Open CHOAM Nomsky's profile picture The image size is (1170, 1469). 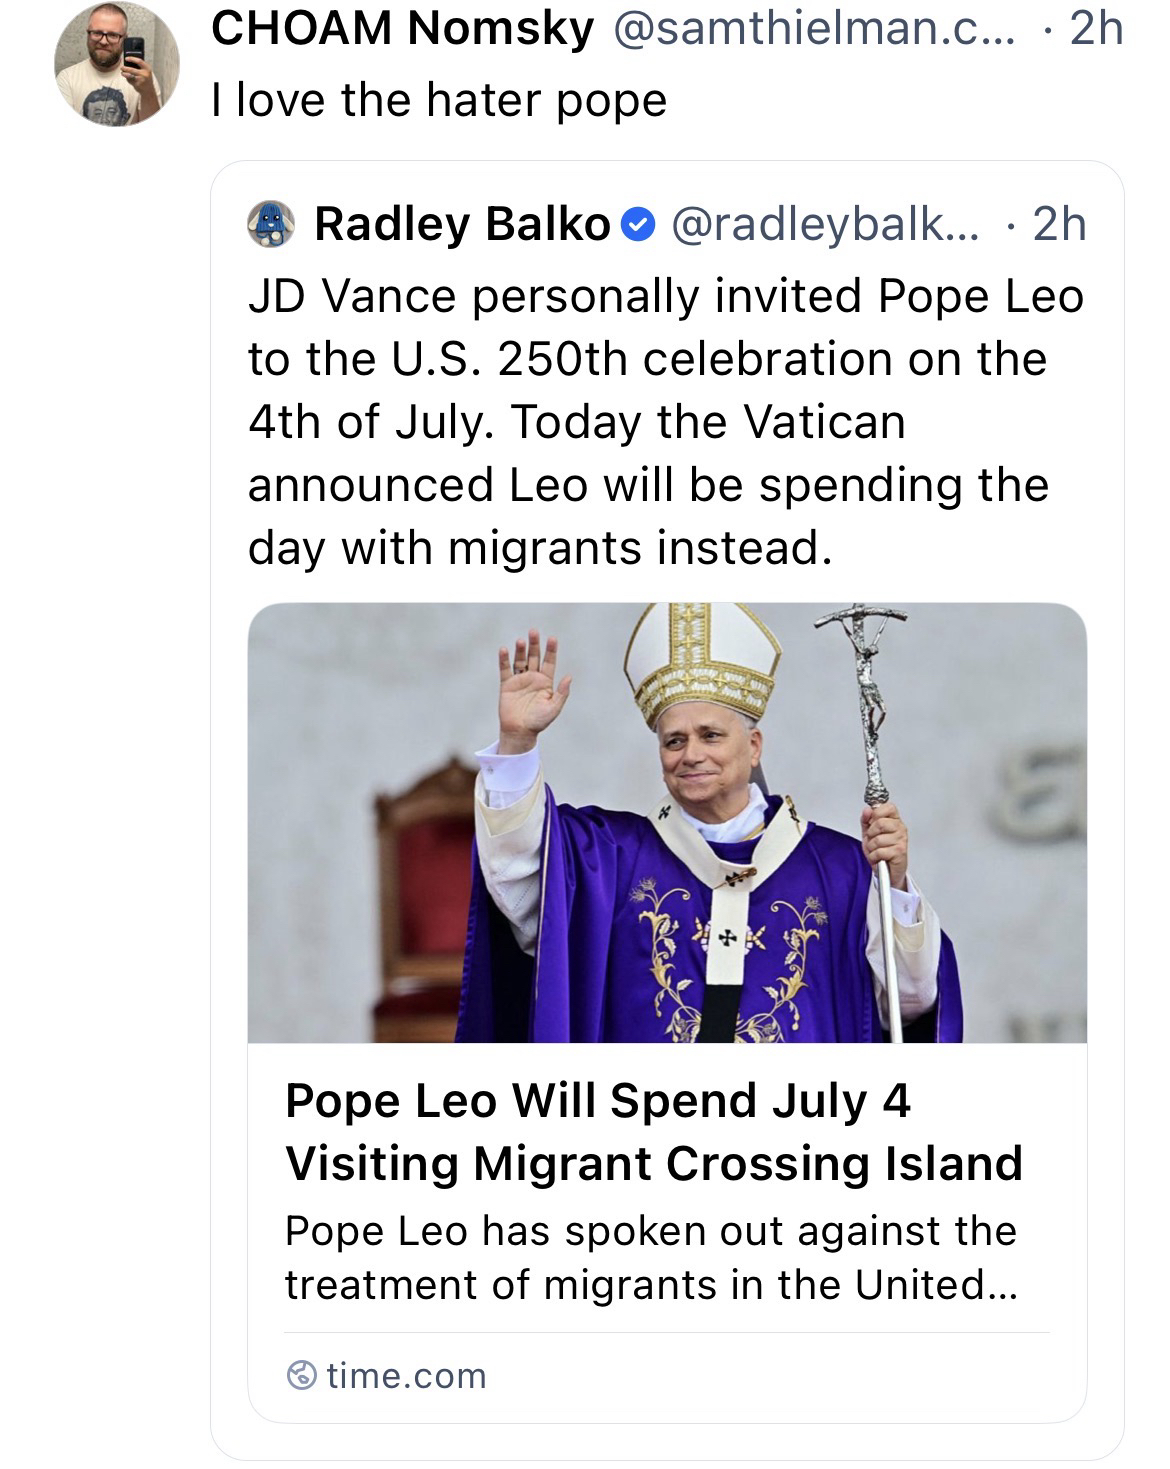pyautogui.click(x=117, y=65)
